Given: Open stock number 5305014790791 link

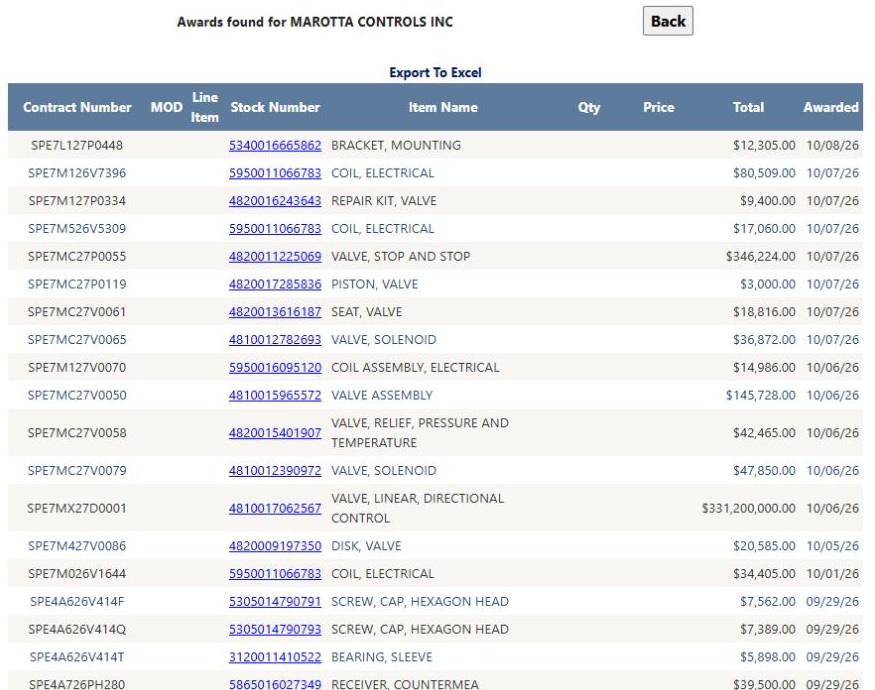Looking at the screenshot, I should click(x=275, y=602).
